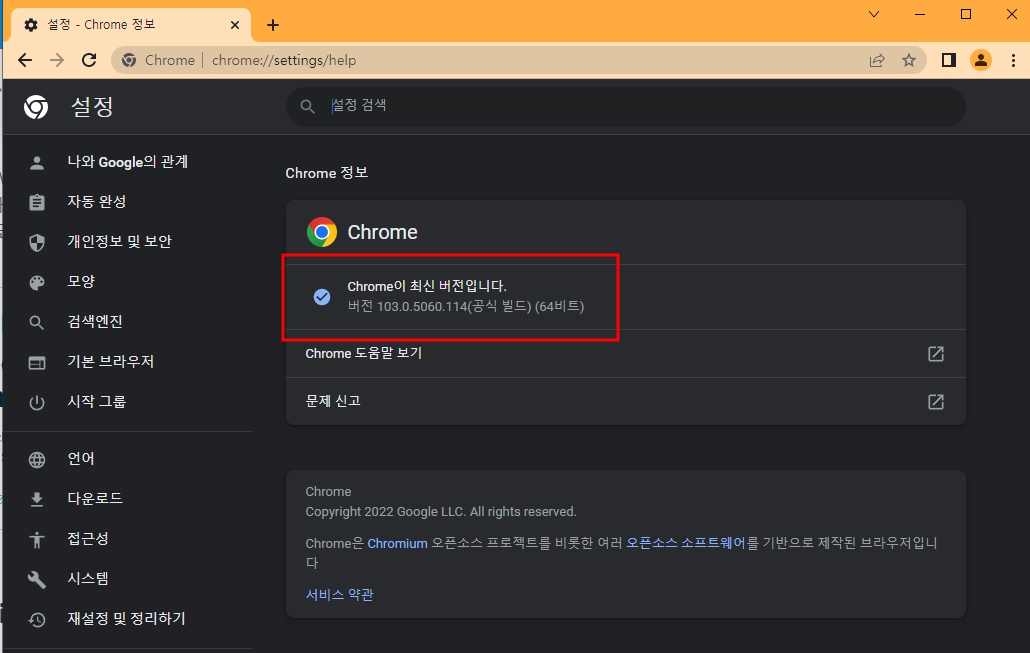The height and width of the screenshot is (653, 1030).
Task: Open the 서비스 약관 link
Action: 338,593
